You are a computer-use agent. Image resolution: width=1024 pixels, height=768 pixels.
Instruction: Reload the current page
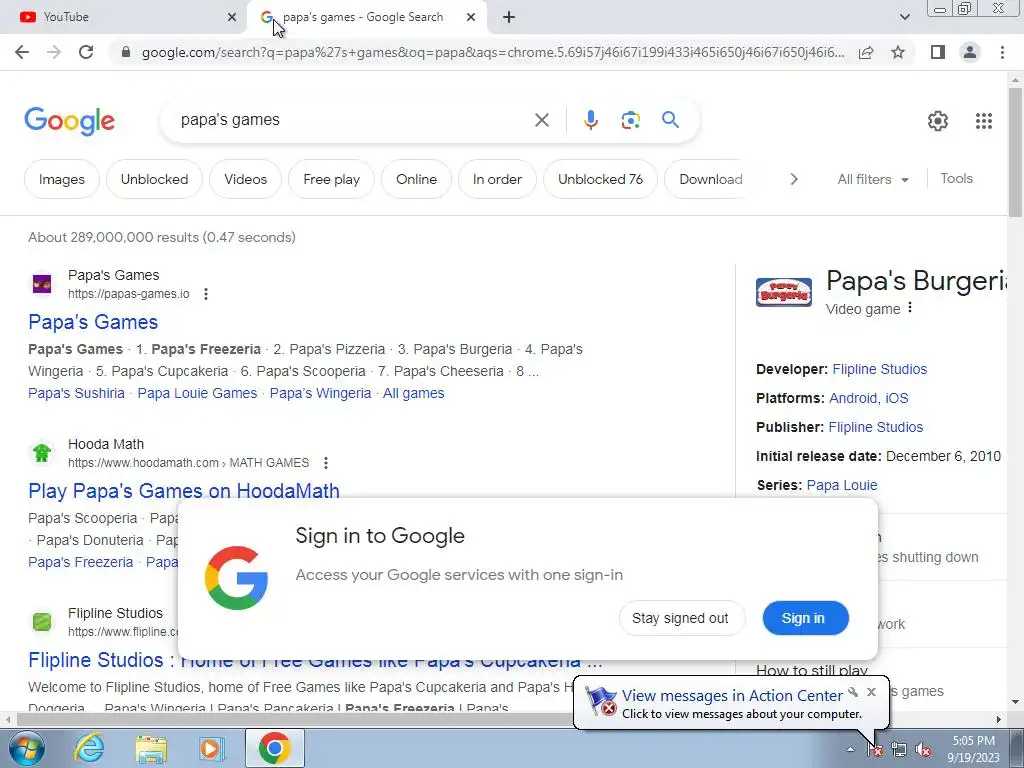86,52
